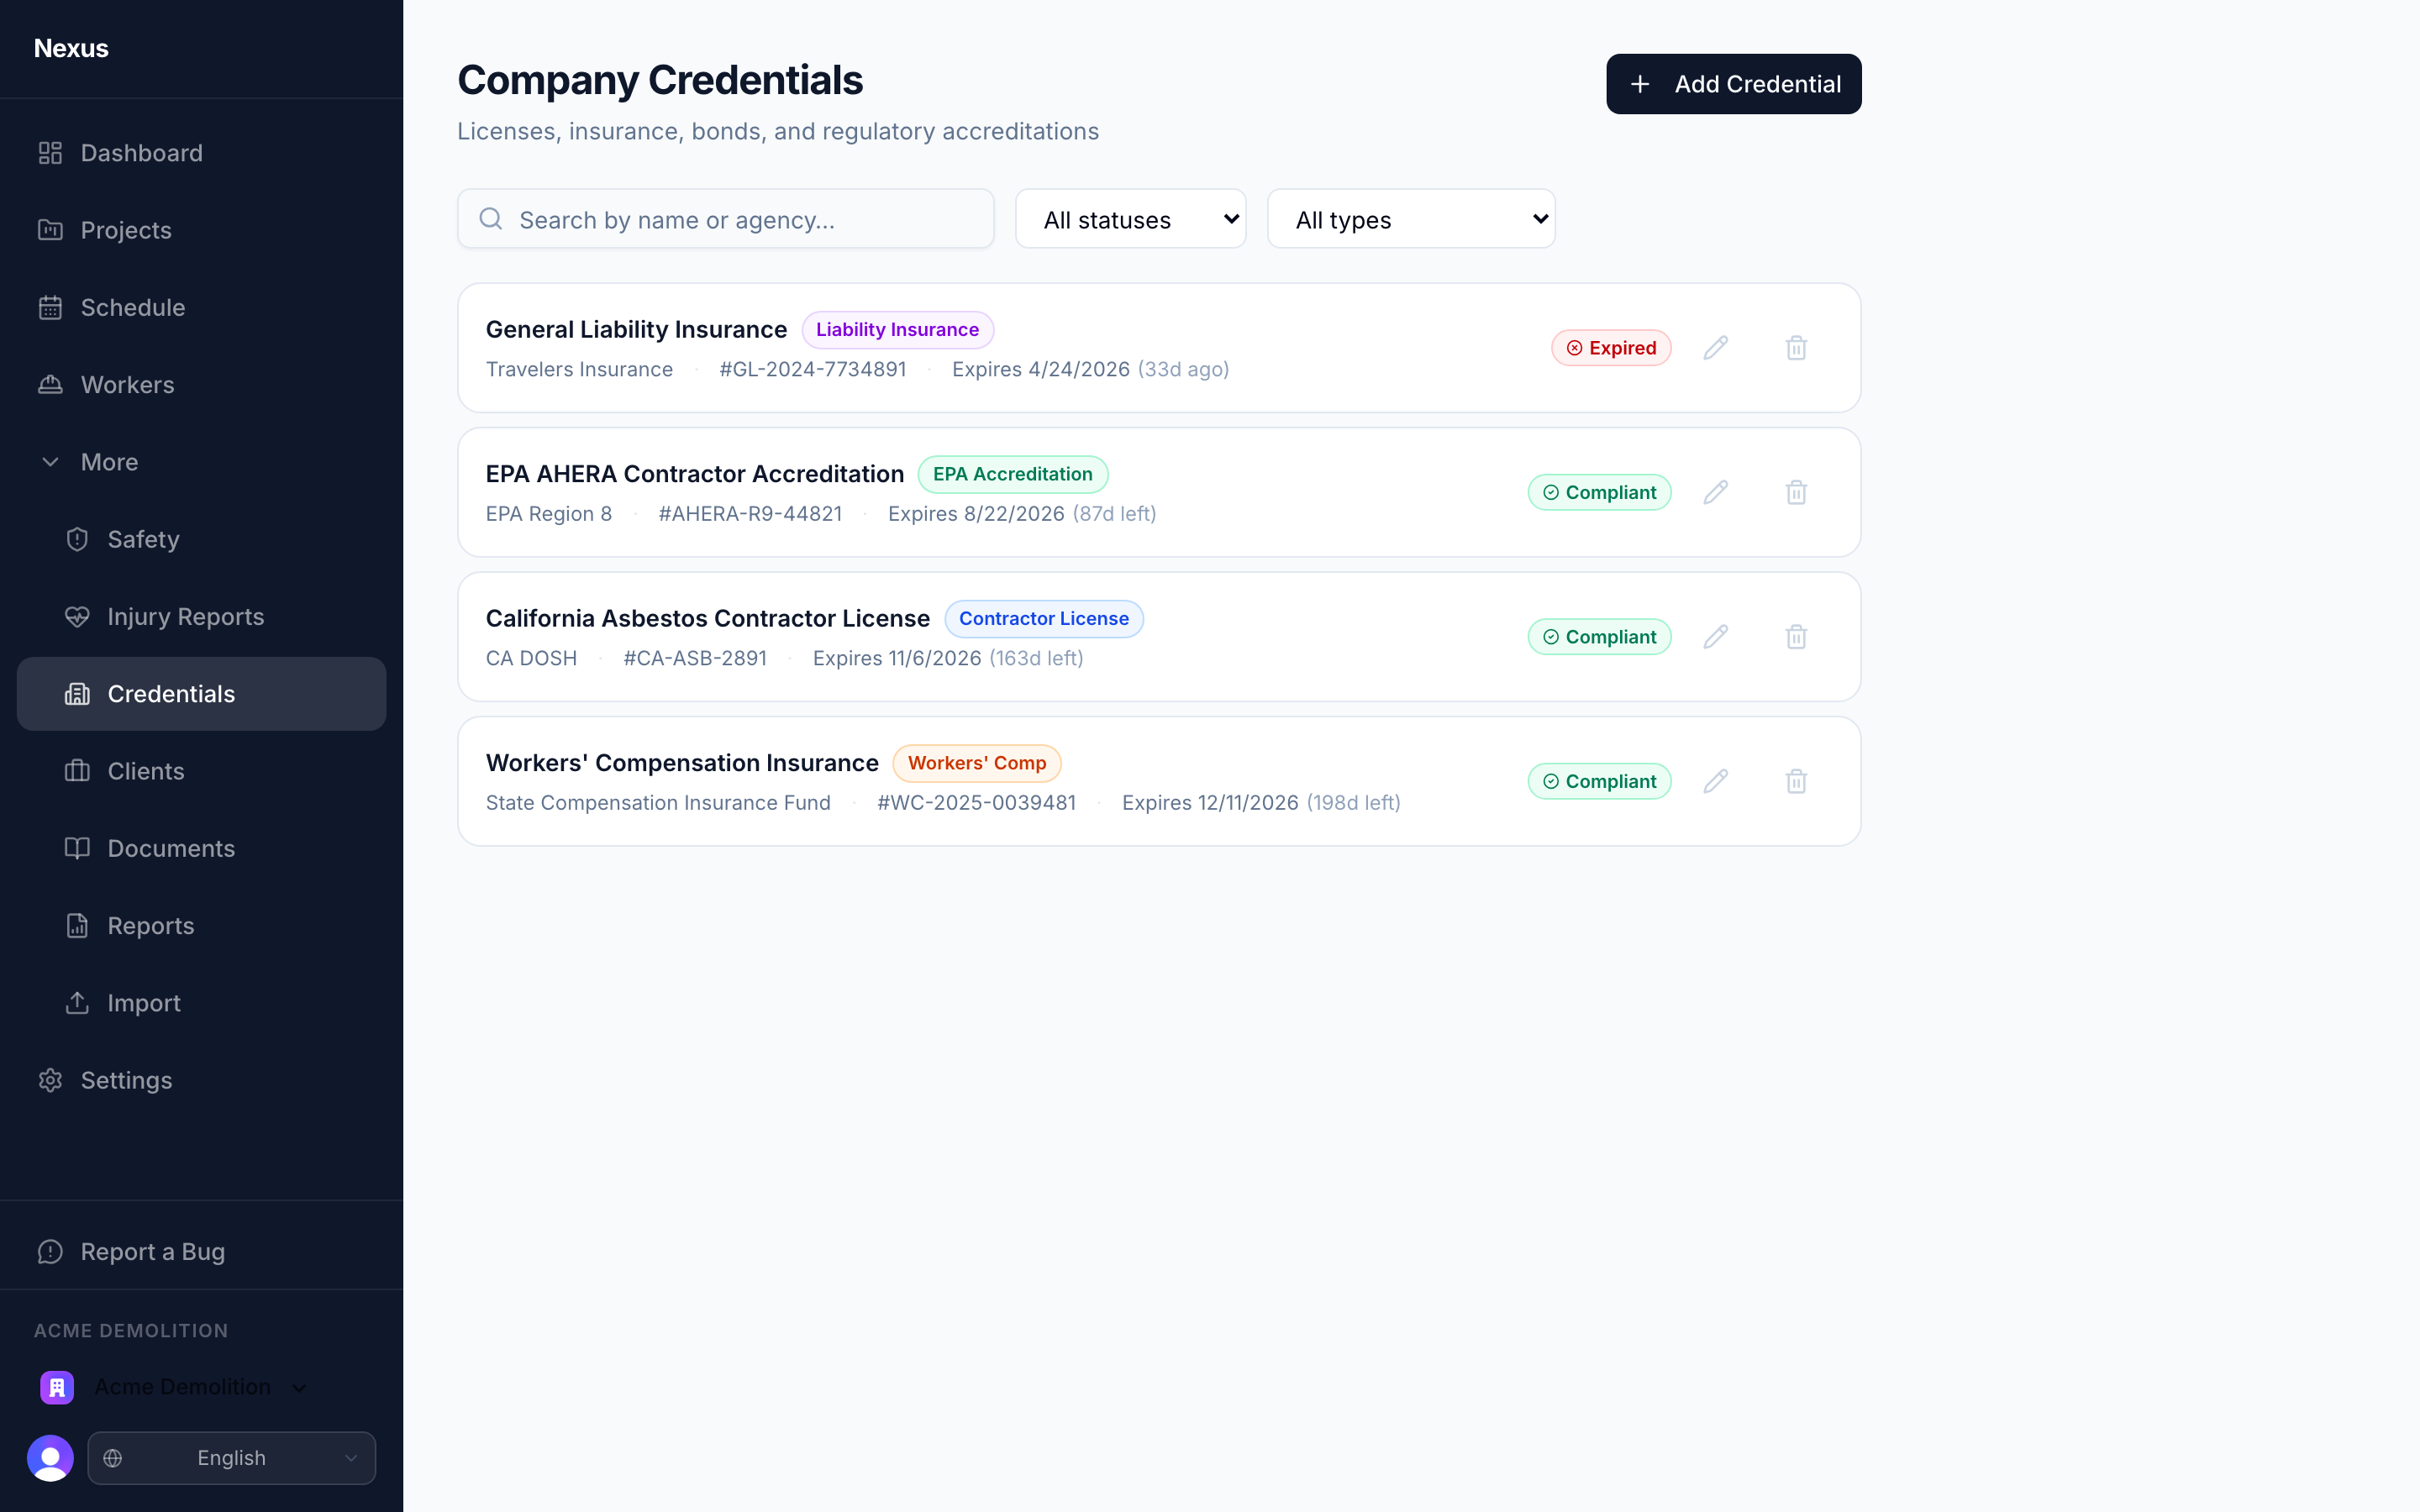Viewport: 2420px width, 1512px height.
Task: Edit California Asbestos Contractor License pencil icon
Action: click(x=1716, y=637)
